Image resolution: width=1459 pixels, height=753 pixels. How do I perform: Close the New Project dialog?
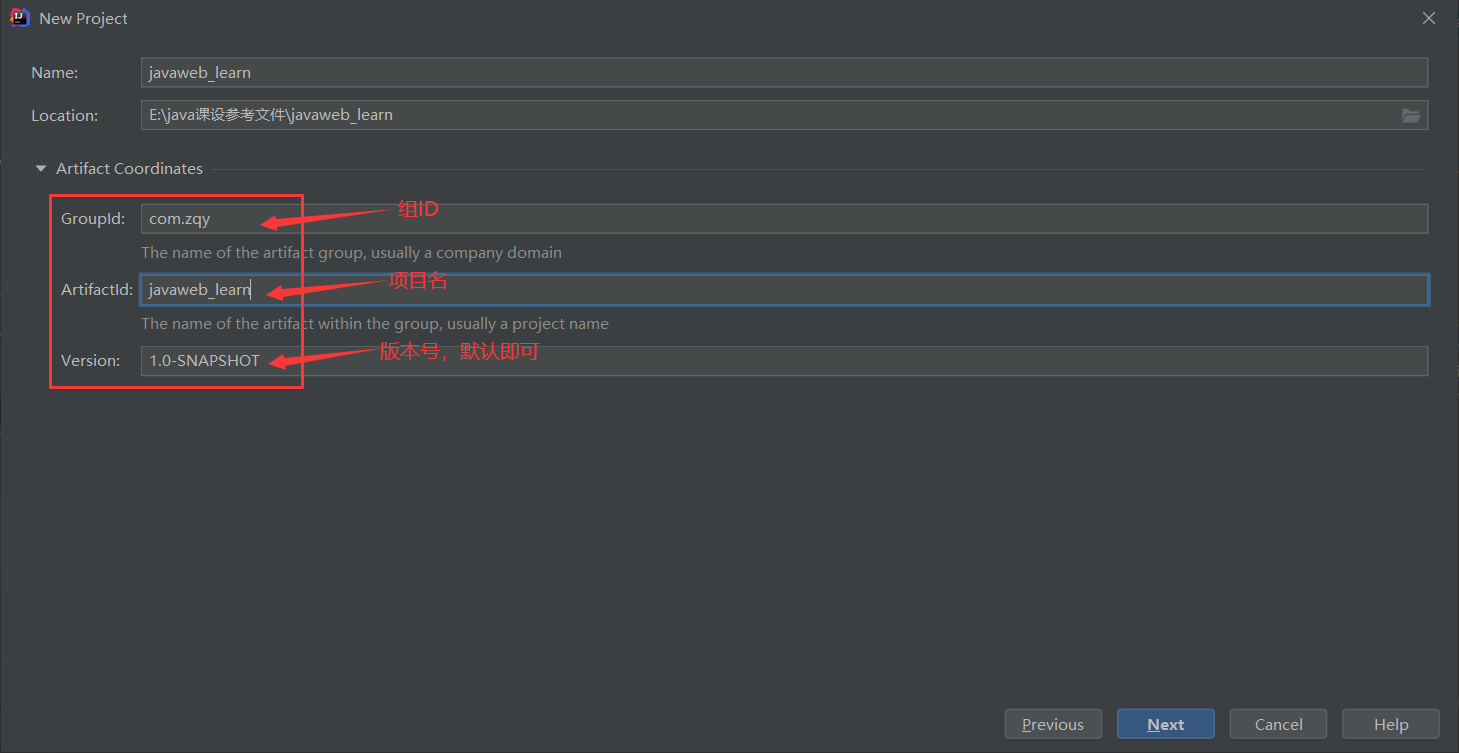tap(1430, 18)
